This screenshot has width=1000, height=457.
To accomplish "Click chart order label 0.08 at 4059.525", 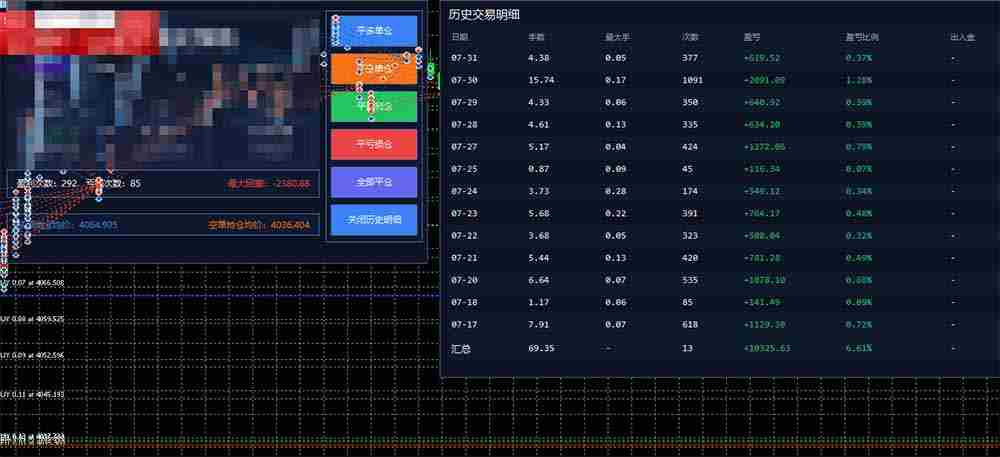I will point(33,318).
